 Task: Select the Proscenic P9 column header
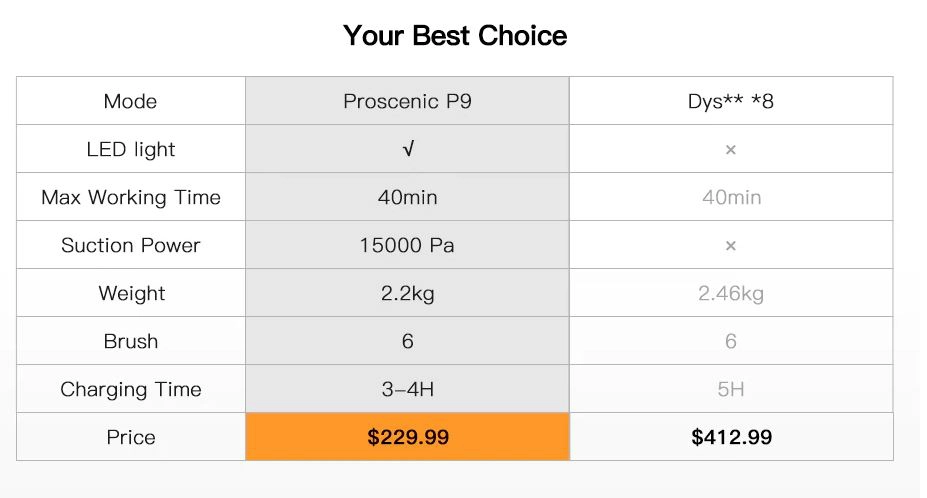point(407,101)
